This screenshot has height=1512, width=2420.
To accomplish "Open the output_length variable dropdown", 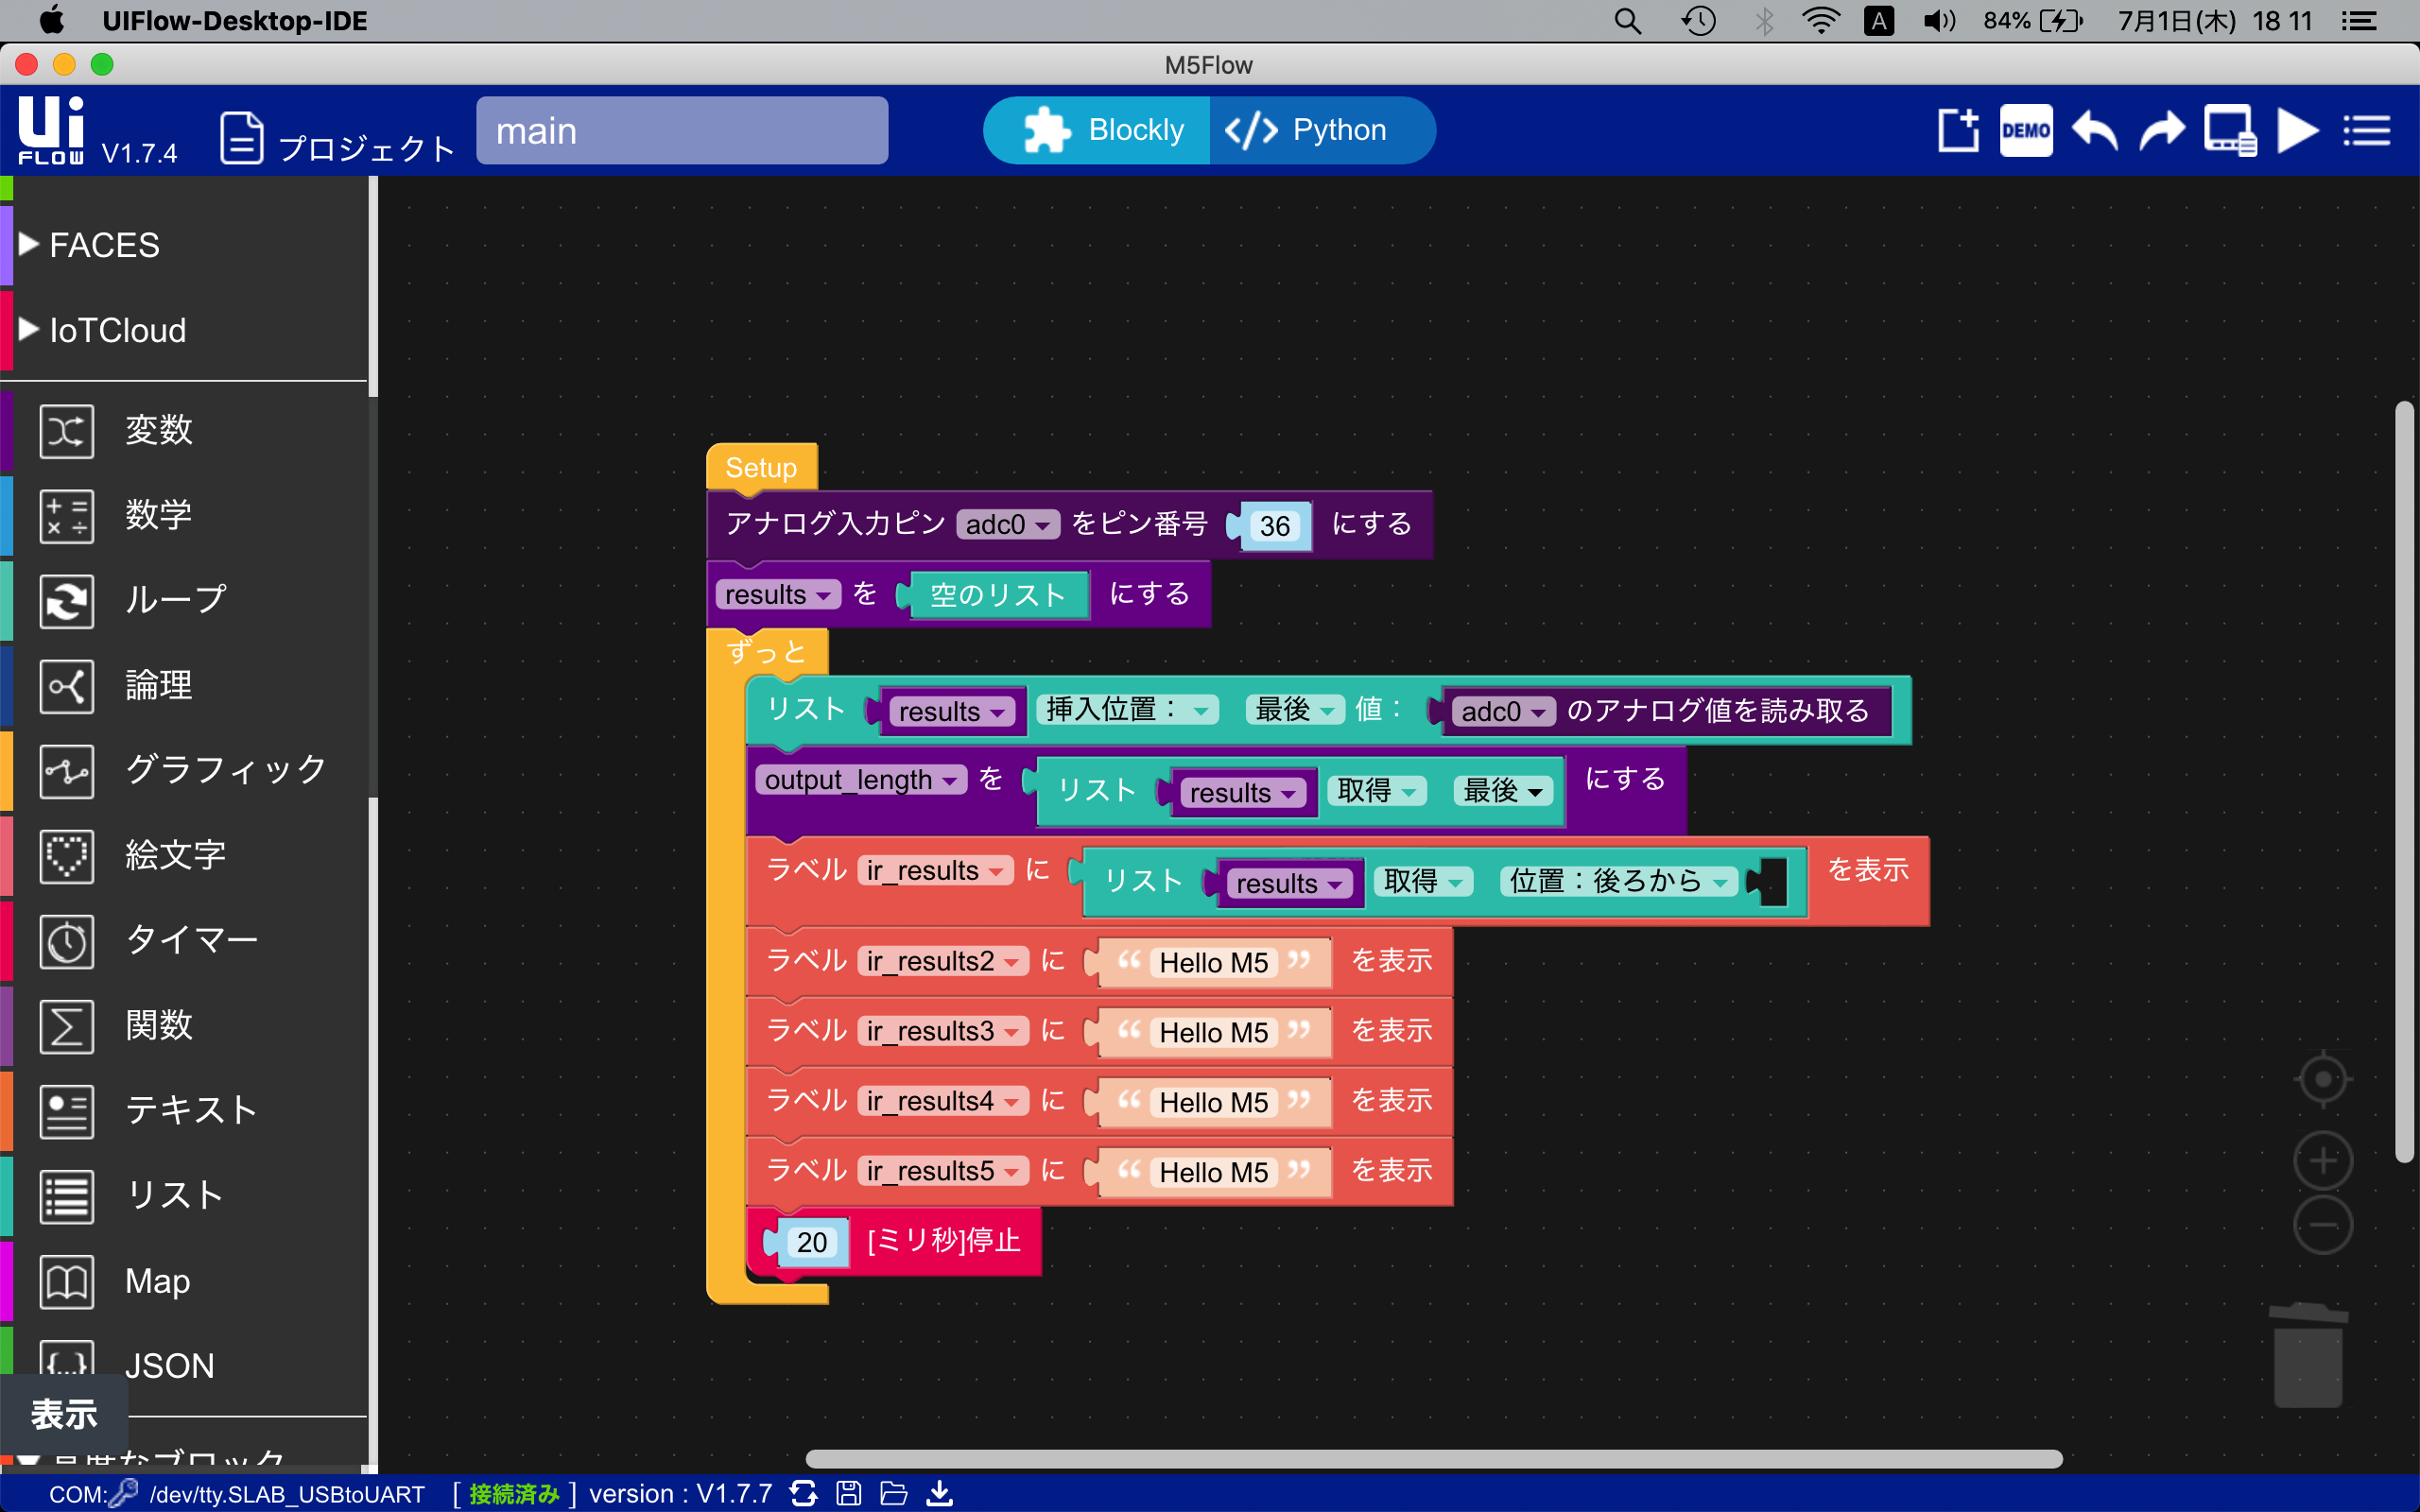I will tap(950, 781).
